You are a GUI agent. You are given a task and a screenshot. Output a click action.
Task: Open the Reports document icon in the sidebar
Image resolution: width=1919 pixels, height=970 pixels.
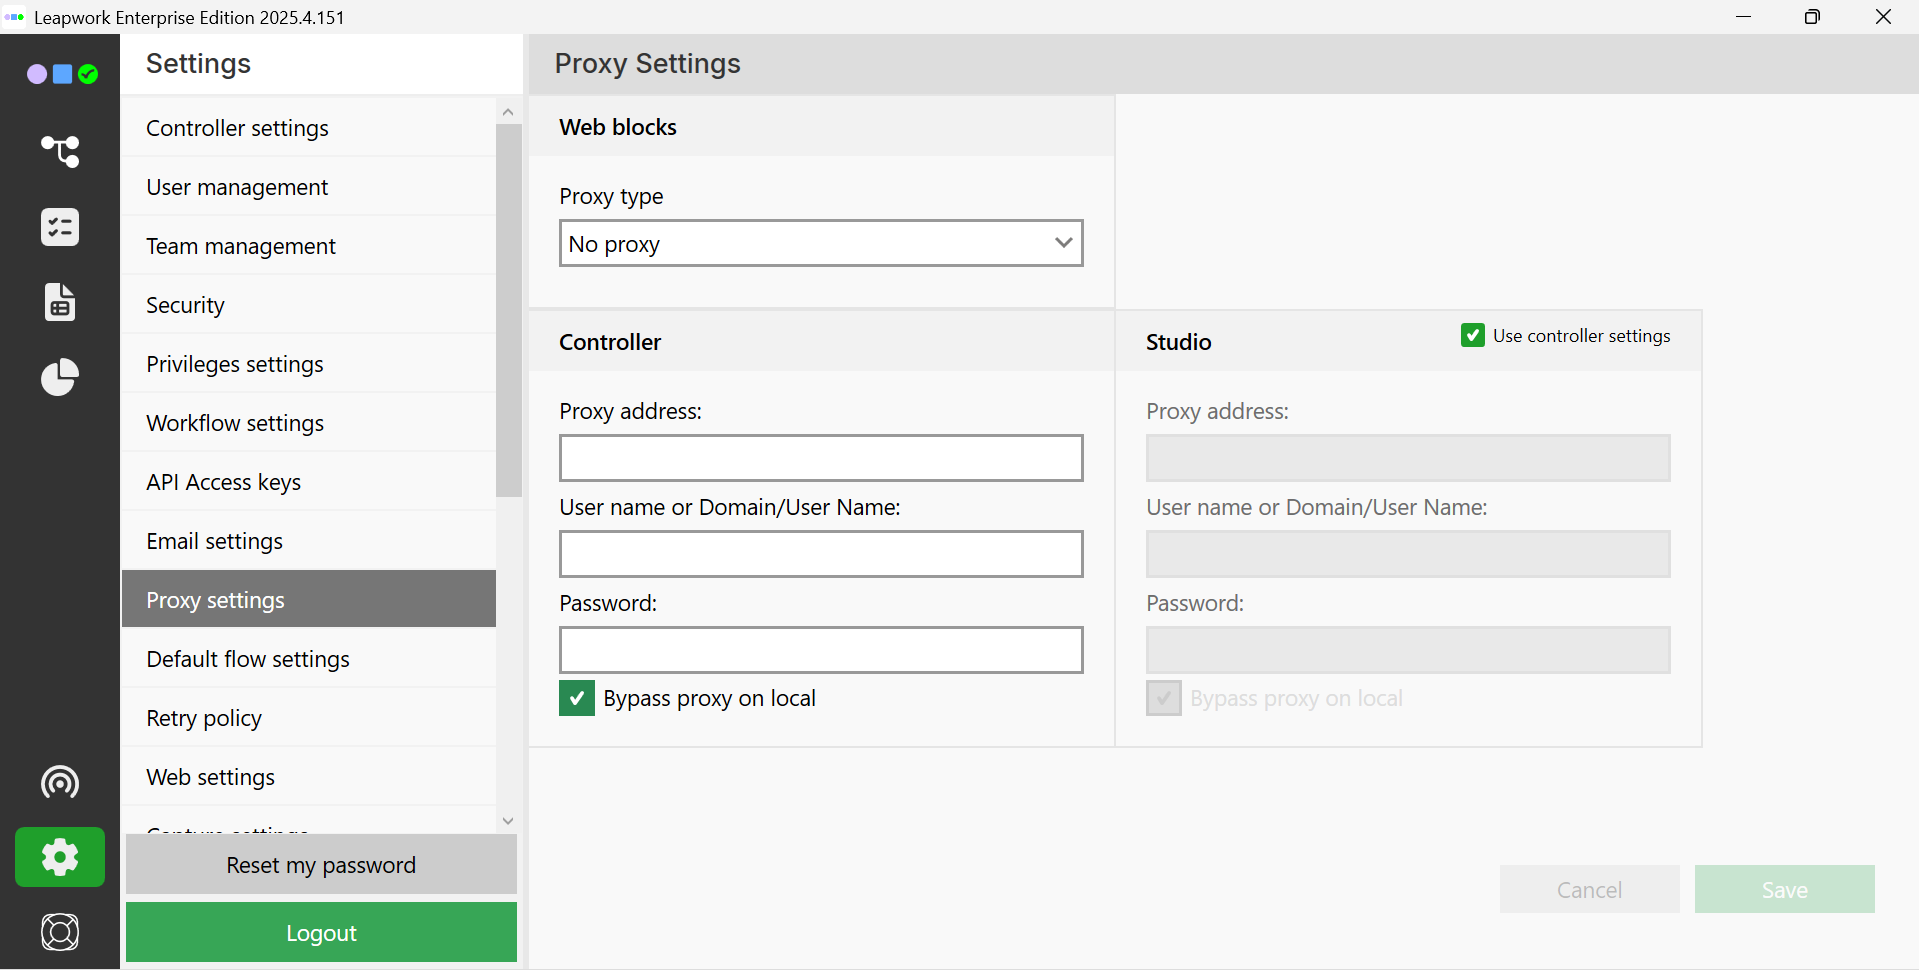[x=60, y=302]
